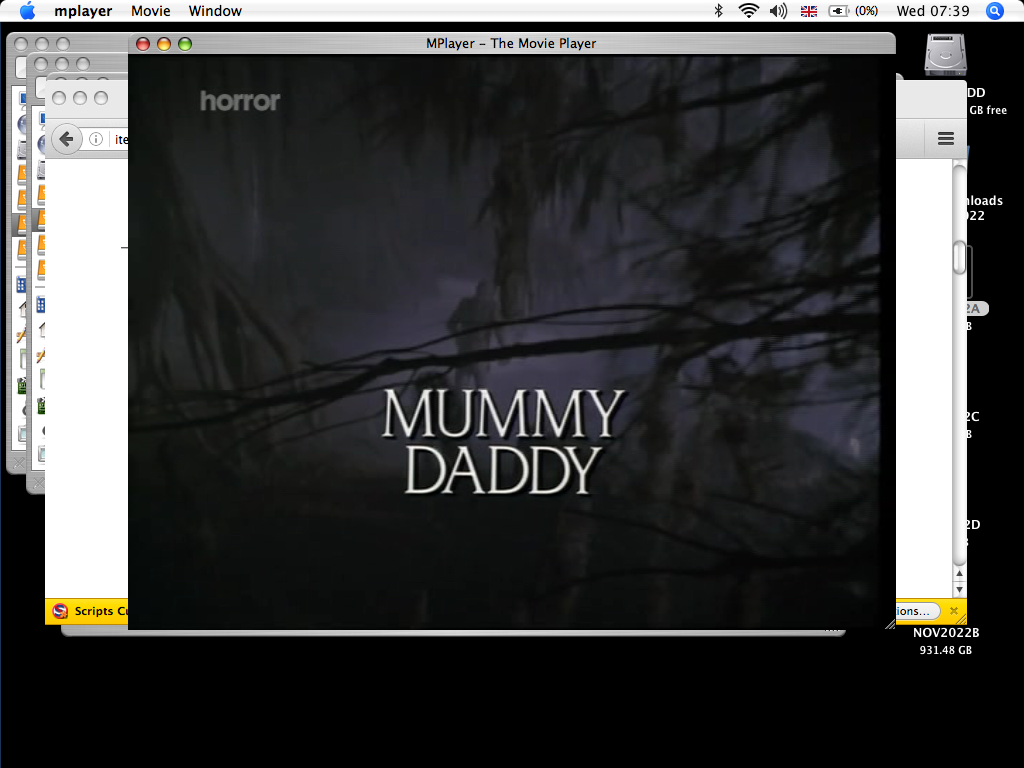This screenshot has width=1024, height=768.
Task: Click the Mummy Daddy video frame
Action: (x=511, y=342)
